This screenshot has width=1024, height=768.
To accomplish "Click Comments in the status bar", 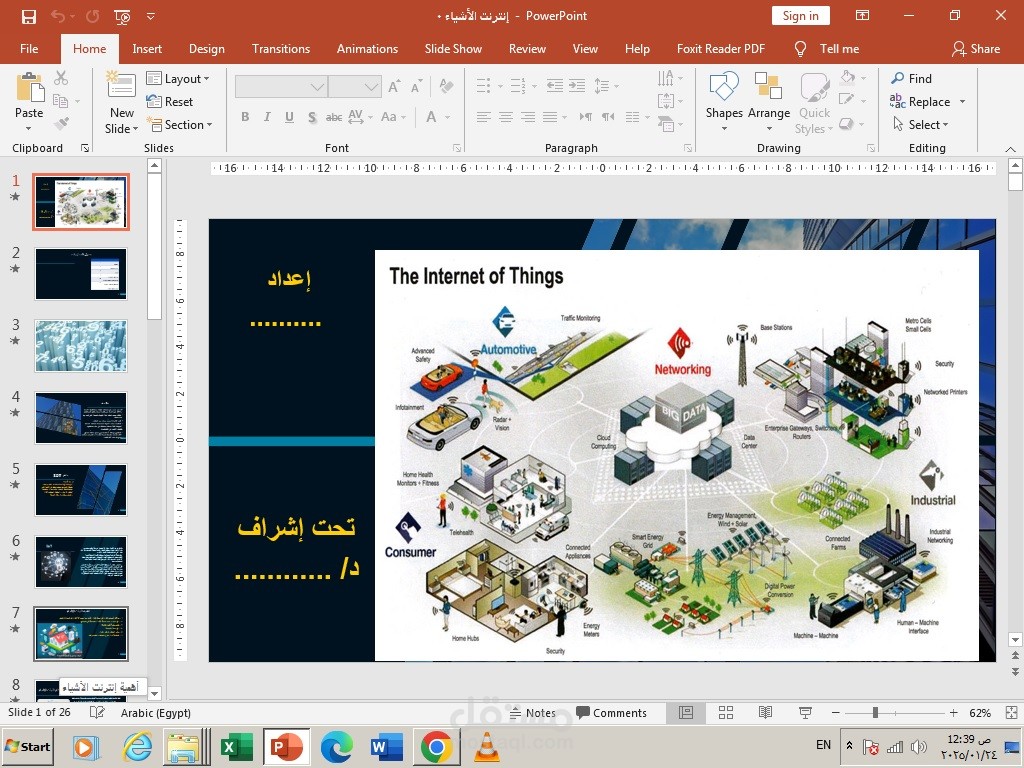I will coord(611,713).
